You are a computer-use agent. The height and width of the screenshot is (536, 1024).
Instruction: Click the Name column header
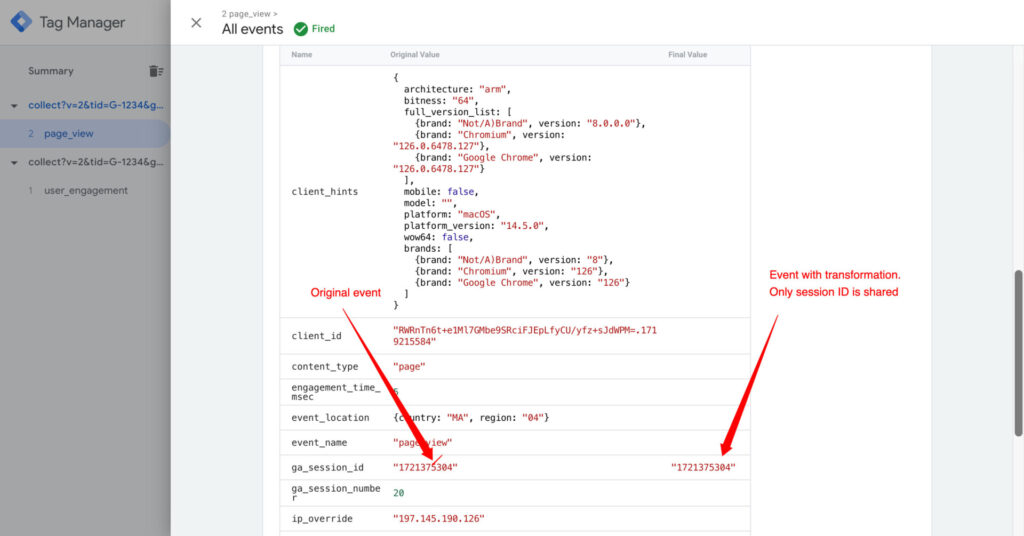coord(302,55)
